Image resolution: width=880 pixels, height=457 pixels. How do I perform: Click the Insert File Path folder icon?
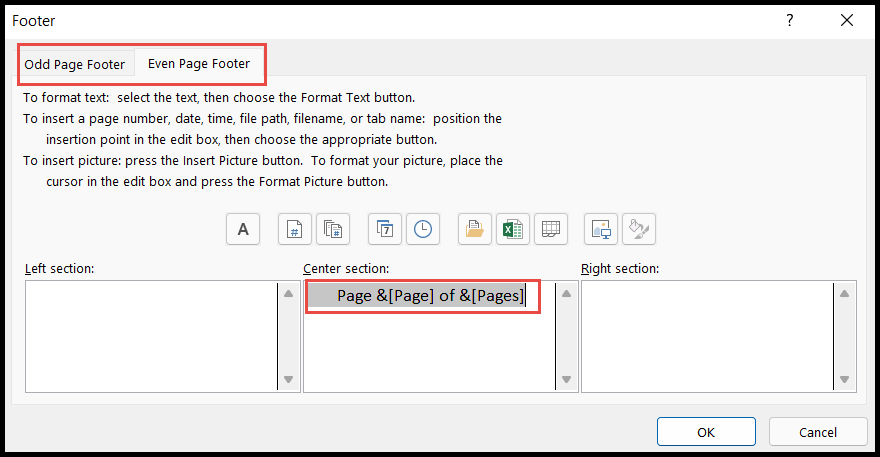point(475,229)
